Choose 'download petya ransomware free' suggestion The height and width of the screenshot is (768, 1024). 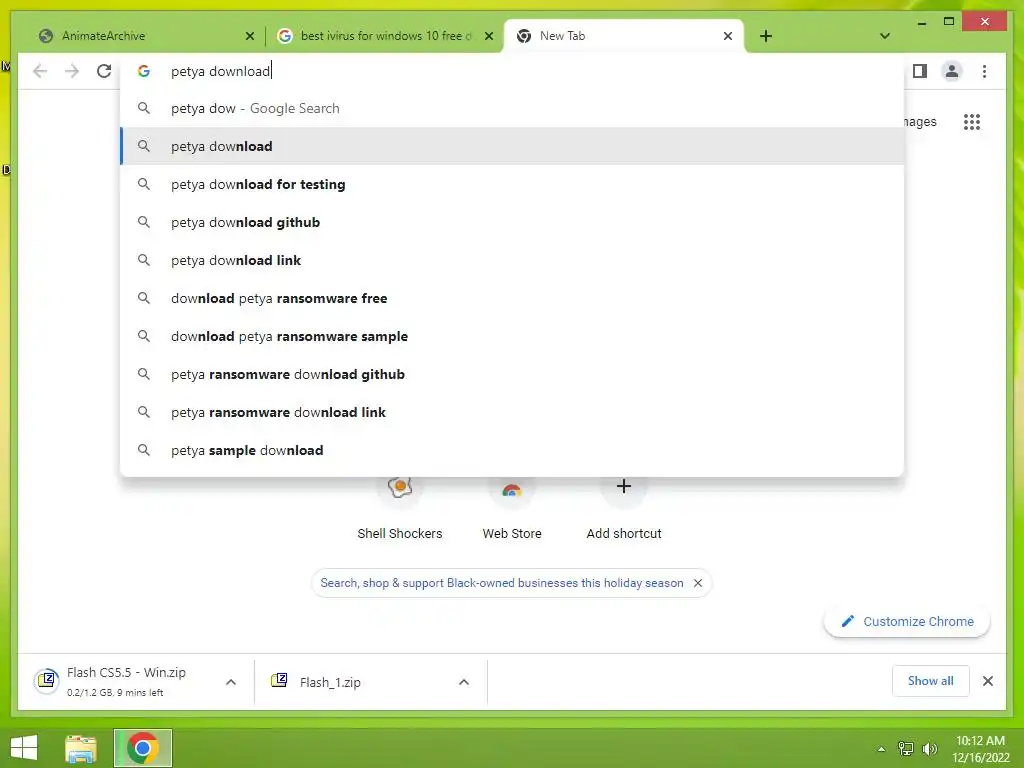click(512, 298)
